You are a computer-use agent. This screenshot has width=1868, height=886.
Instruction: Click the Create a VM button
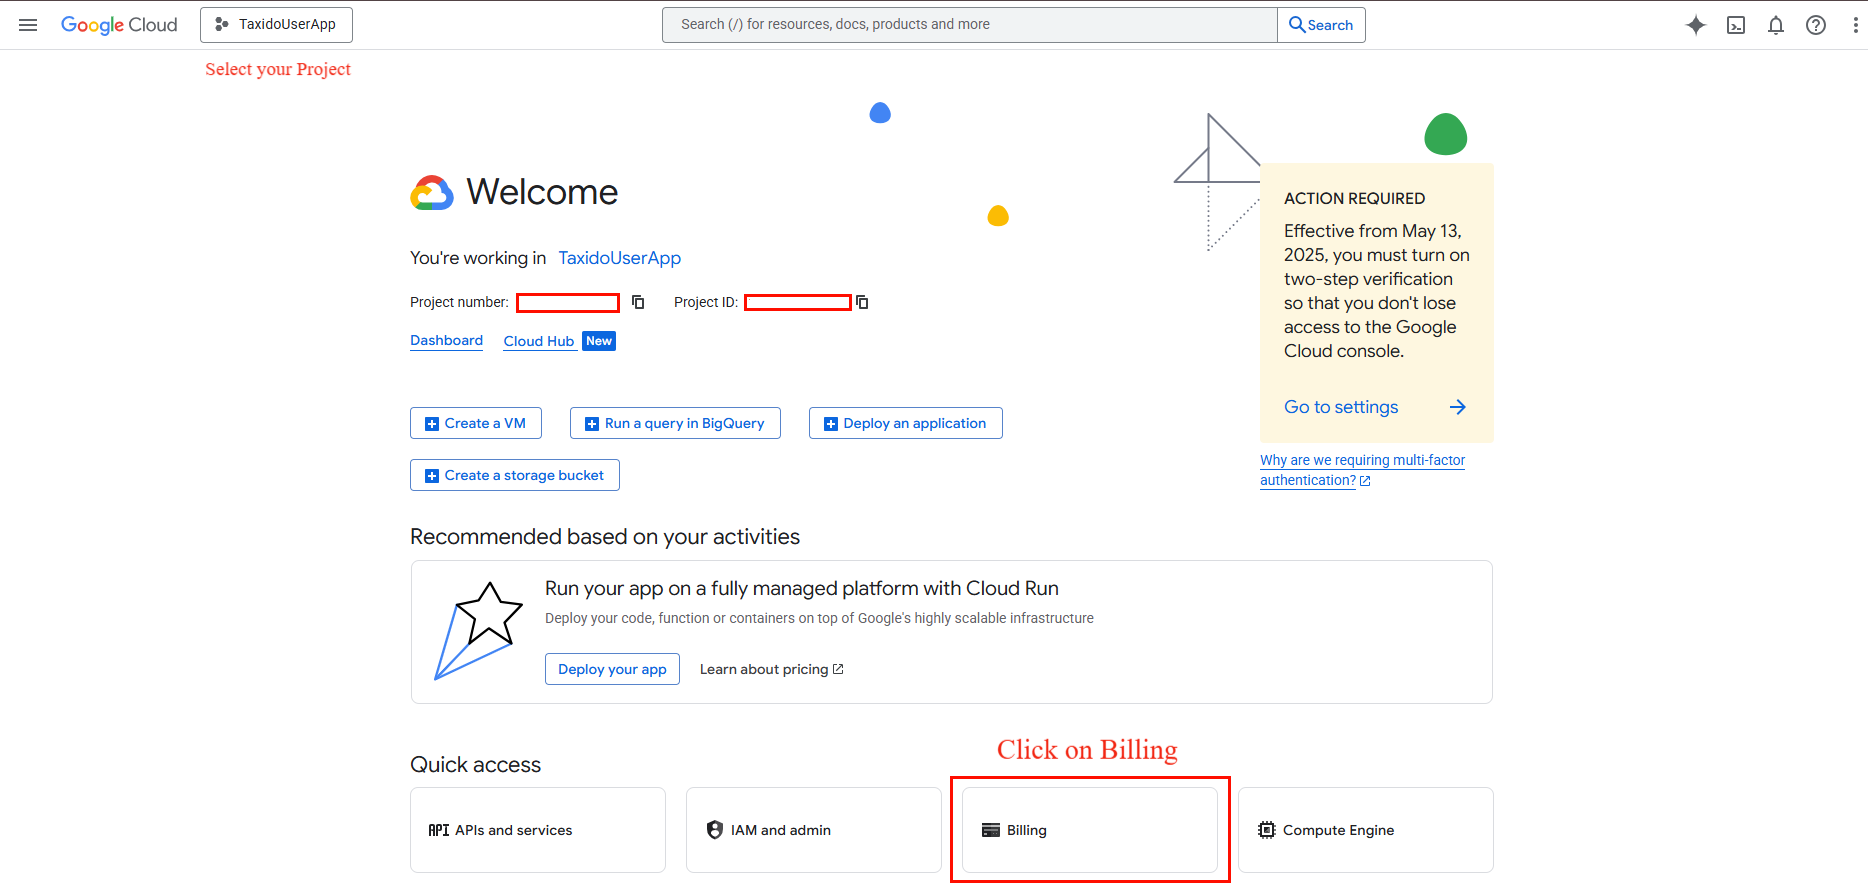click(x=476, y=423)
